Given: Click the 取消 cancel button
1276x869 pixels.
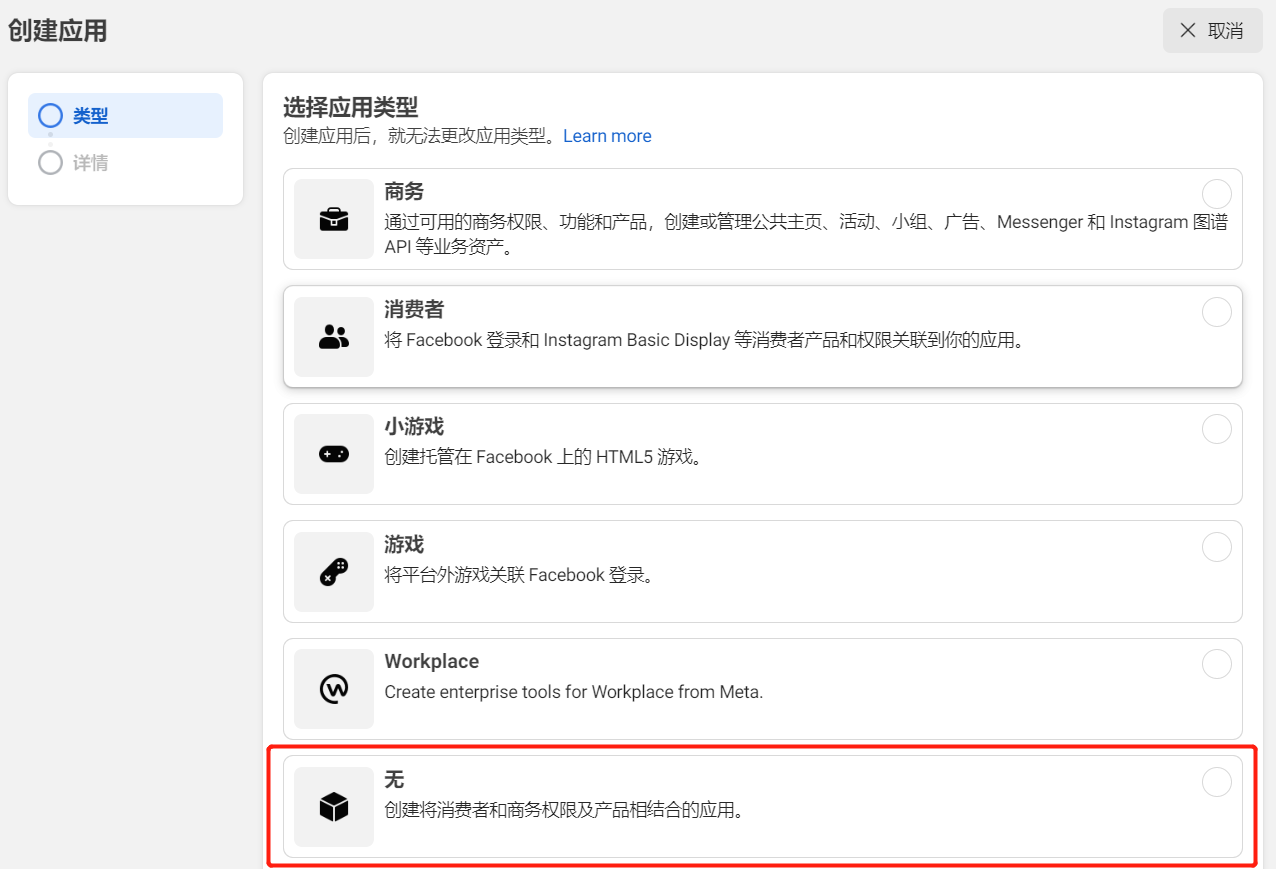Looking at the screenshot, I should point(1213,30).
